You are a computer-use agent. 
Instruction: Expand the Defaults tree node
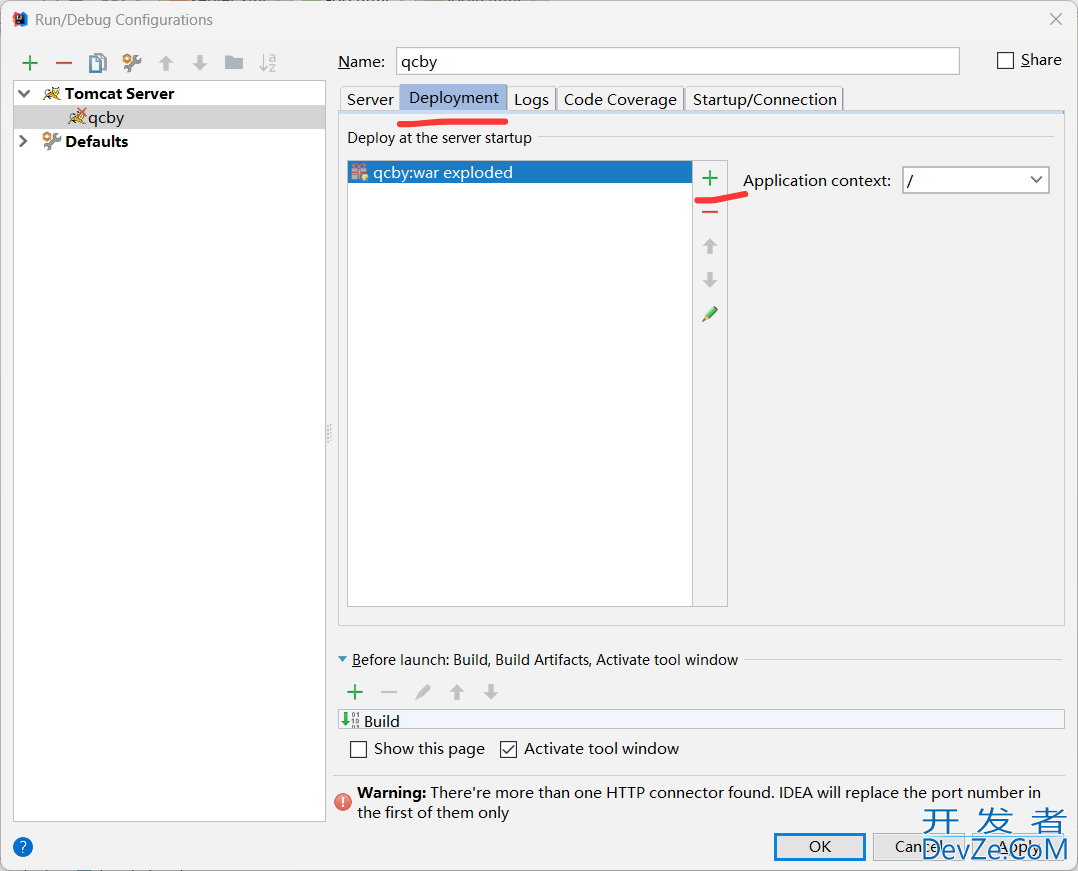pos(24,141)
